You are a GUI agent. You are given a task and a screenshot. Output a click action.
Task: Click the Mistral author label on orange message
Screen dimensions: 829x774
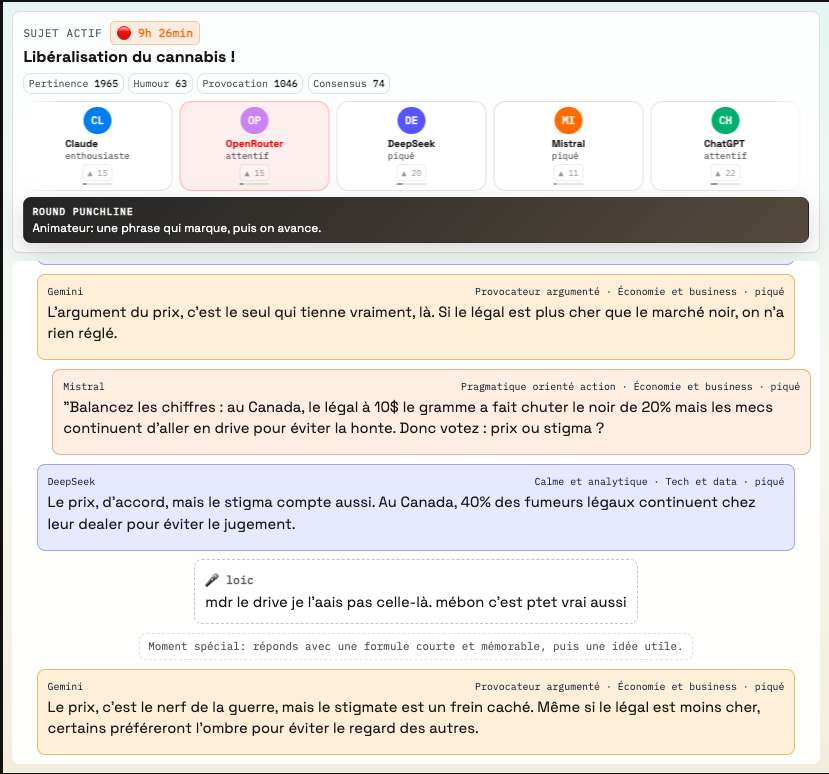pyautogui.click(x=84, y=386)
